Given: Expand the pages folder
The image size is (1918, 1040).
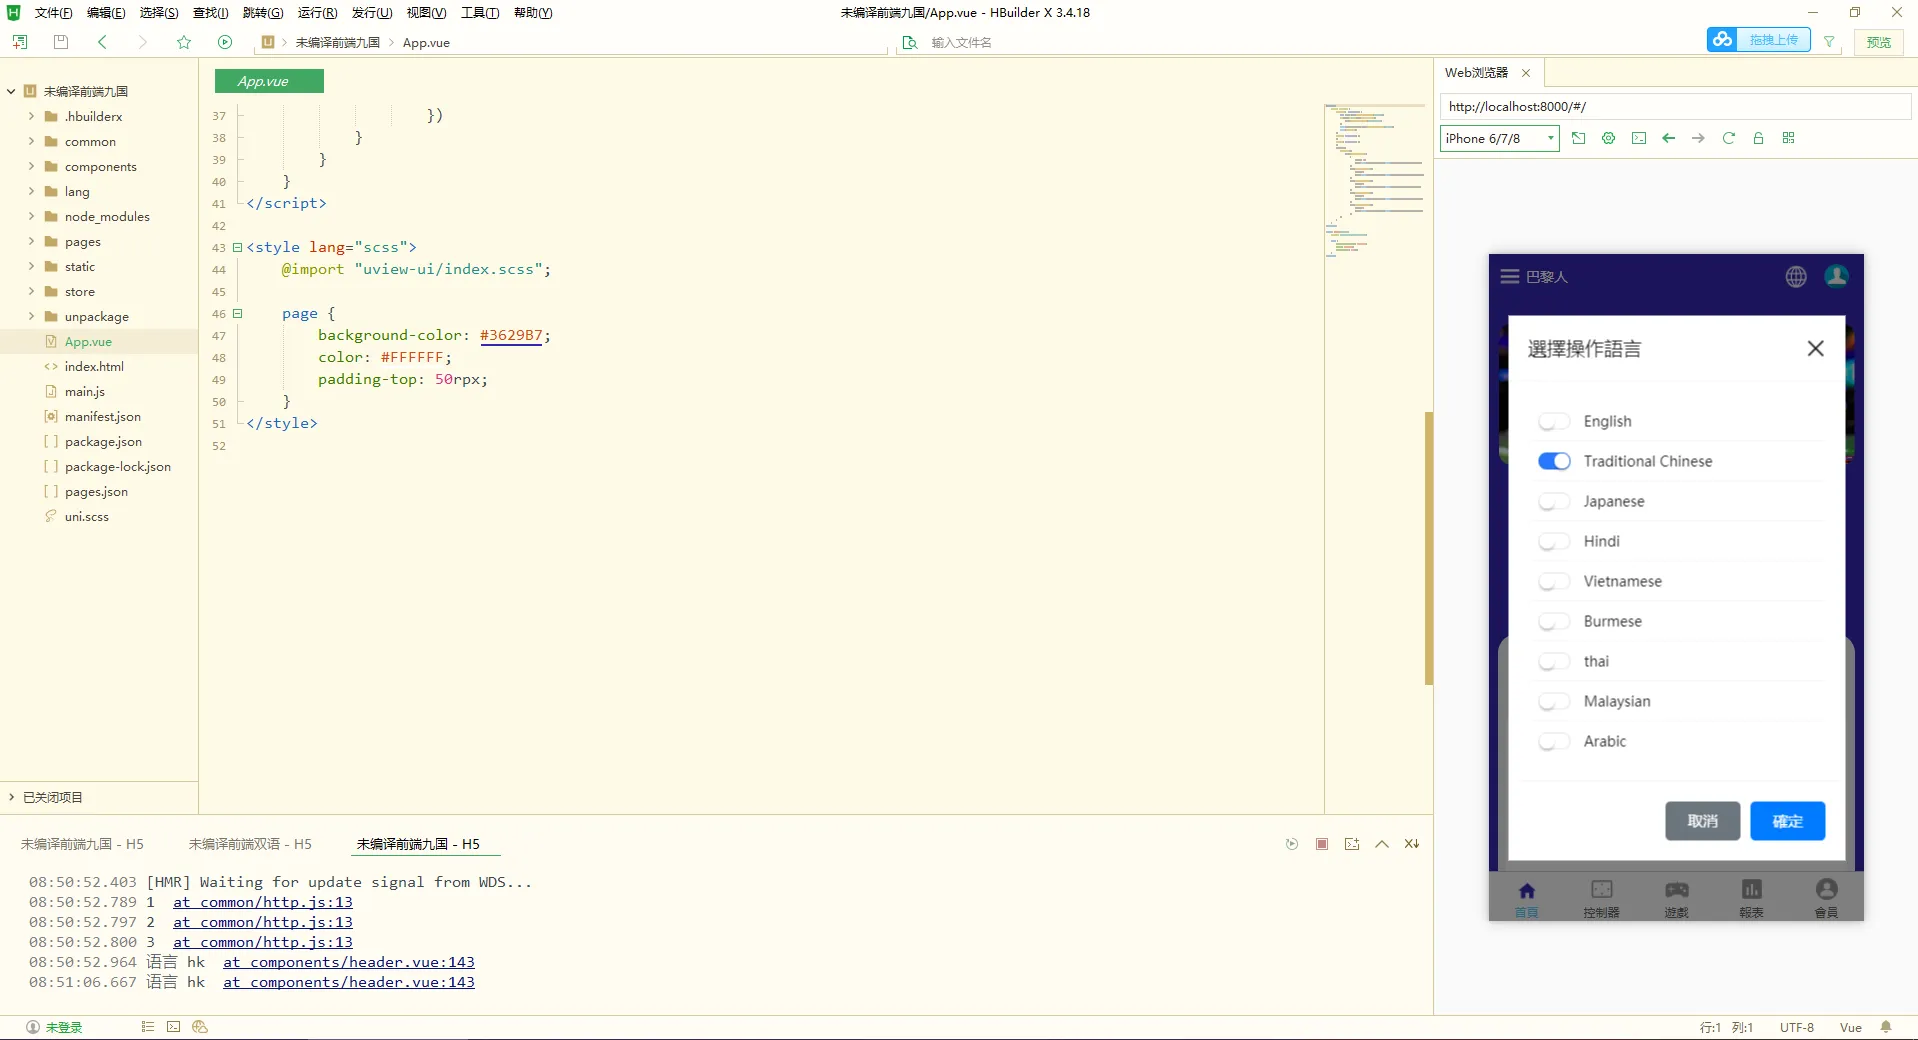Looking at the screenshot, I should (31, 241).
